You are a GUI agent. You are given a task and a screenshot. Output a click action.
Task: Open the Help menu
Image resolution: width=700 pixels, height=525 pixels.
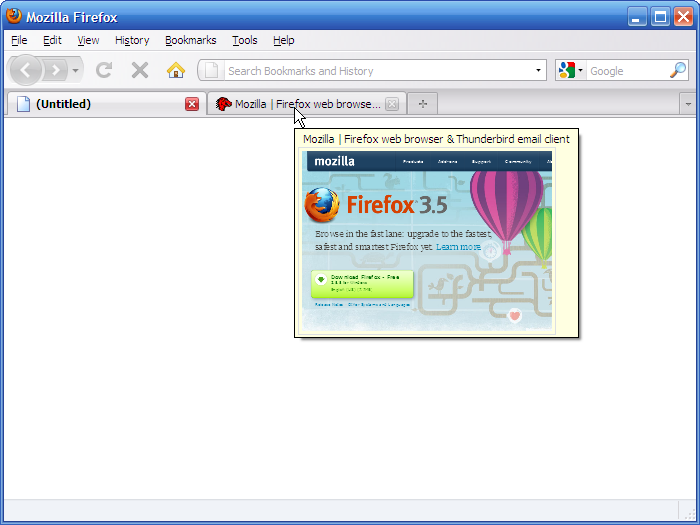(x=283, y=40)
